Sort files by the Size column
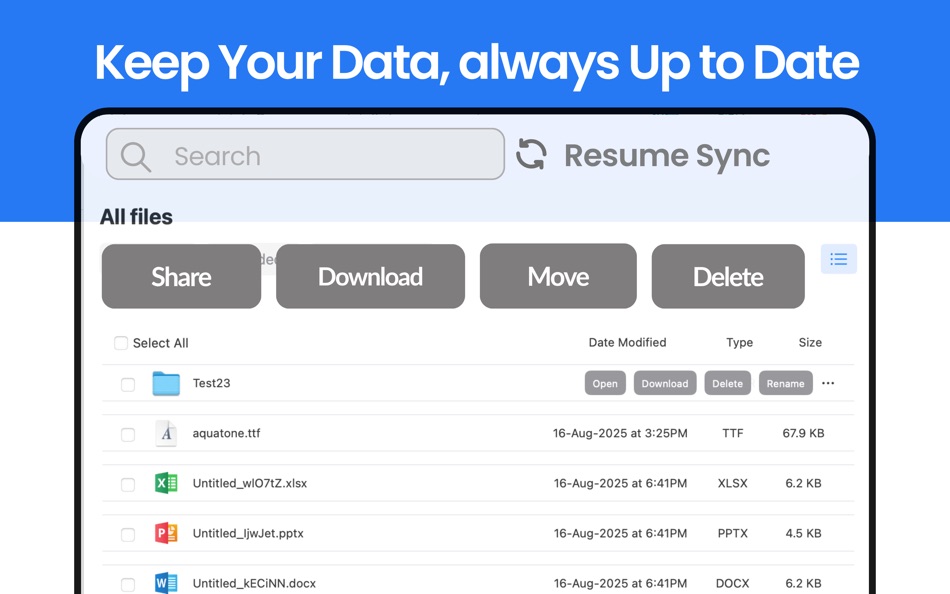The height and width of the screenshot is (594, 950). pos(810,343)
